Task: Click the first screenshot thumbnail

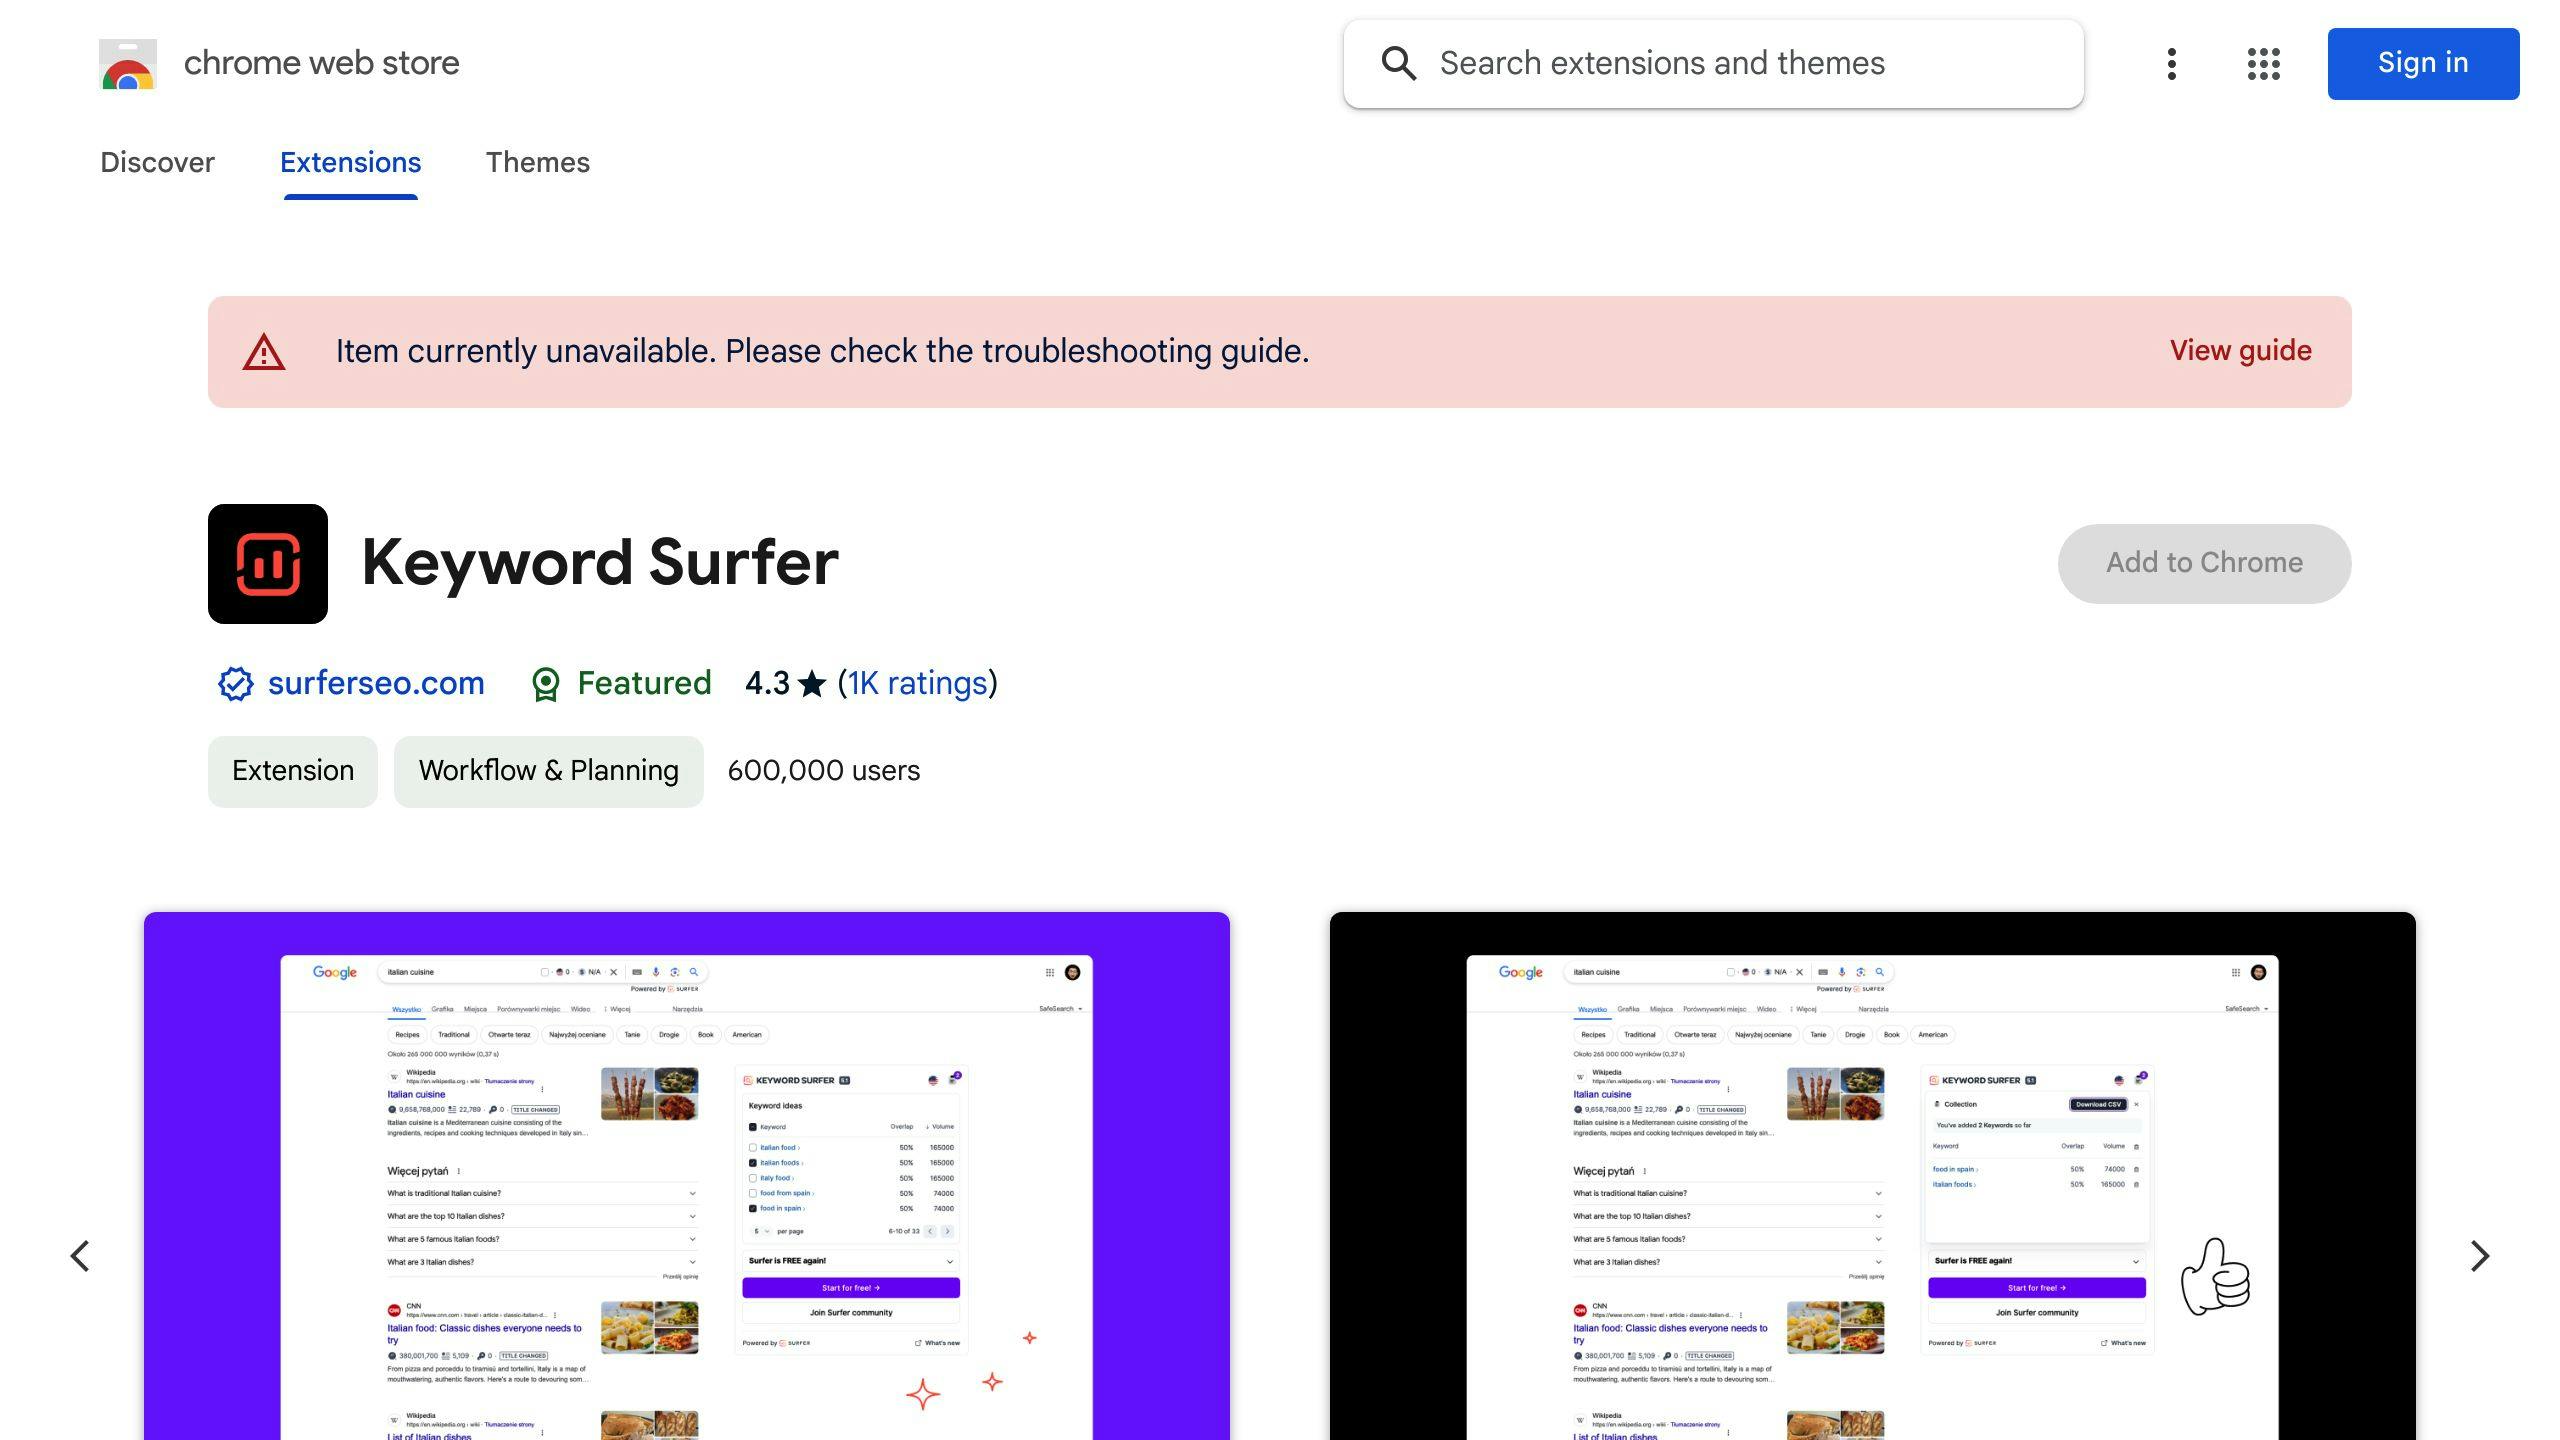Action: click(x=686, y=1175)
